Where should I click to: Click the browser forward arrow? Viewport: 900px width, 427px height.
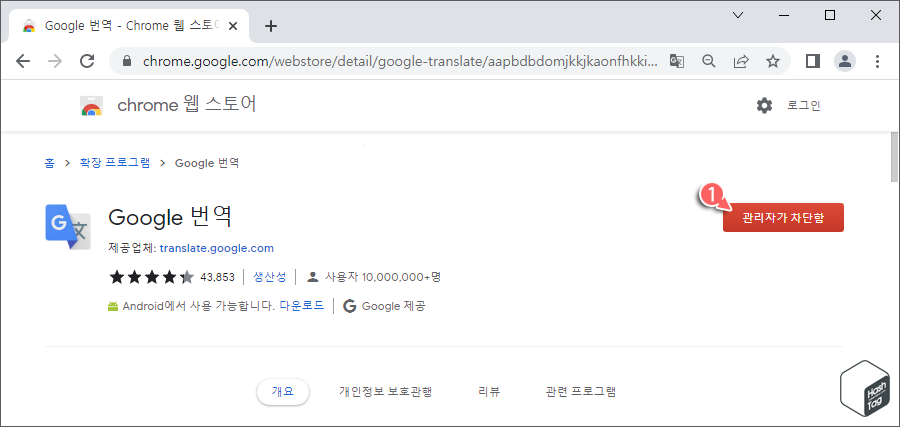point(55,61)
